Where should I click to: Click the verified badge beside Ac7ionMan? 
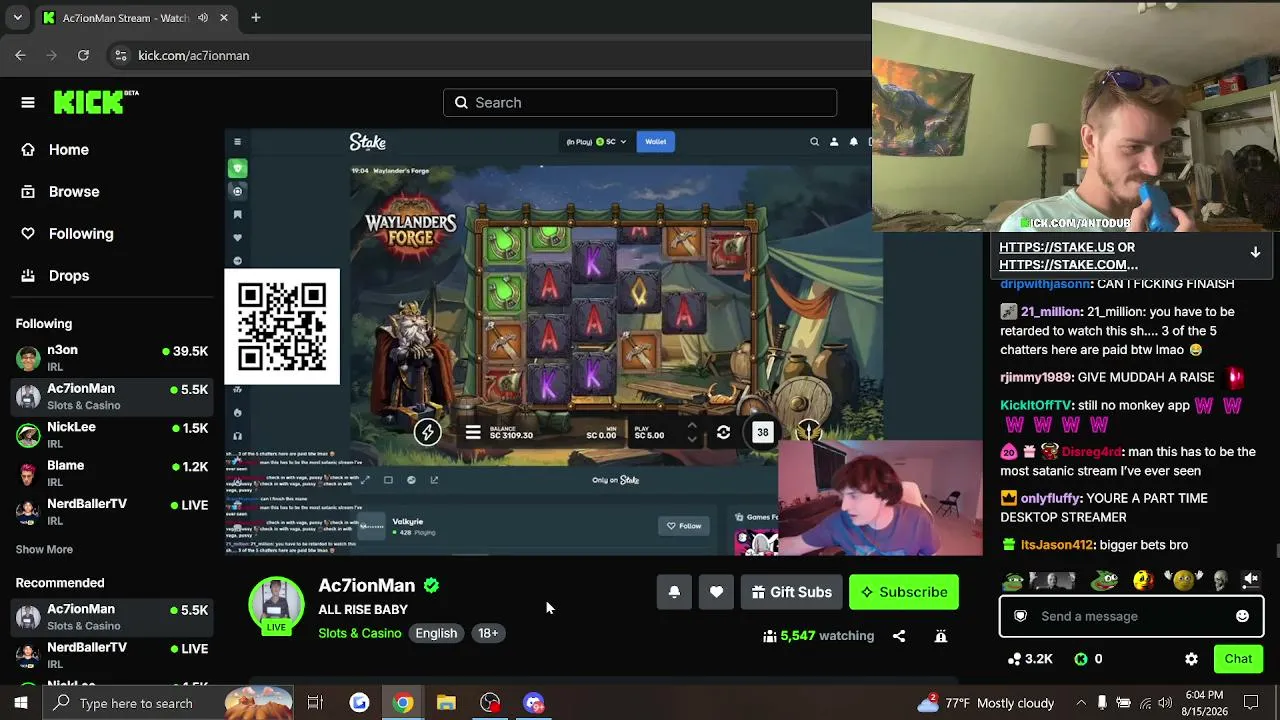click(431, 585)
